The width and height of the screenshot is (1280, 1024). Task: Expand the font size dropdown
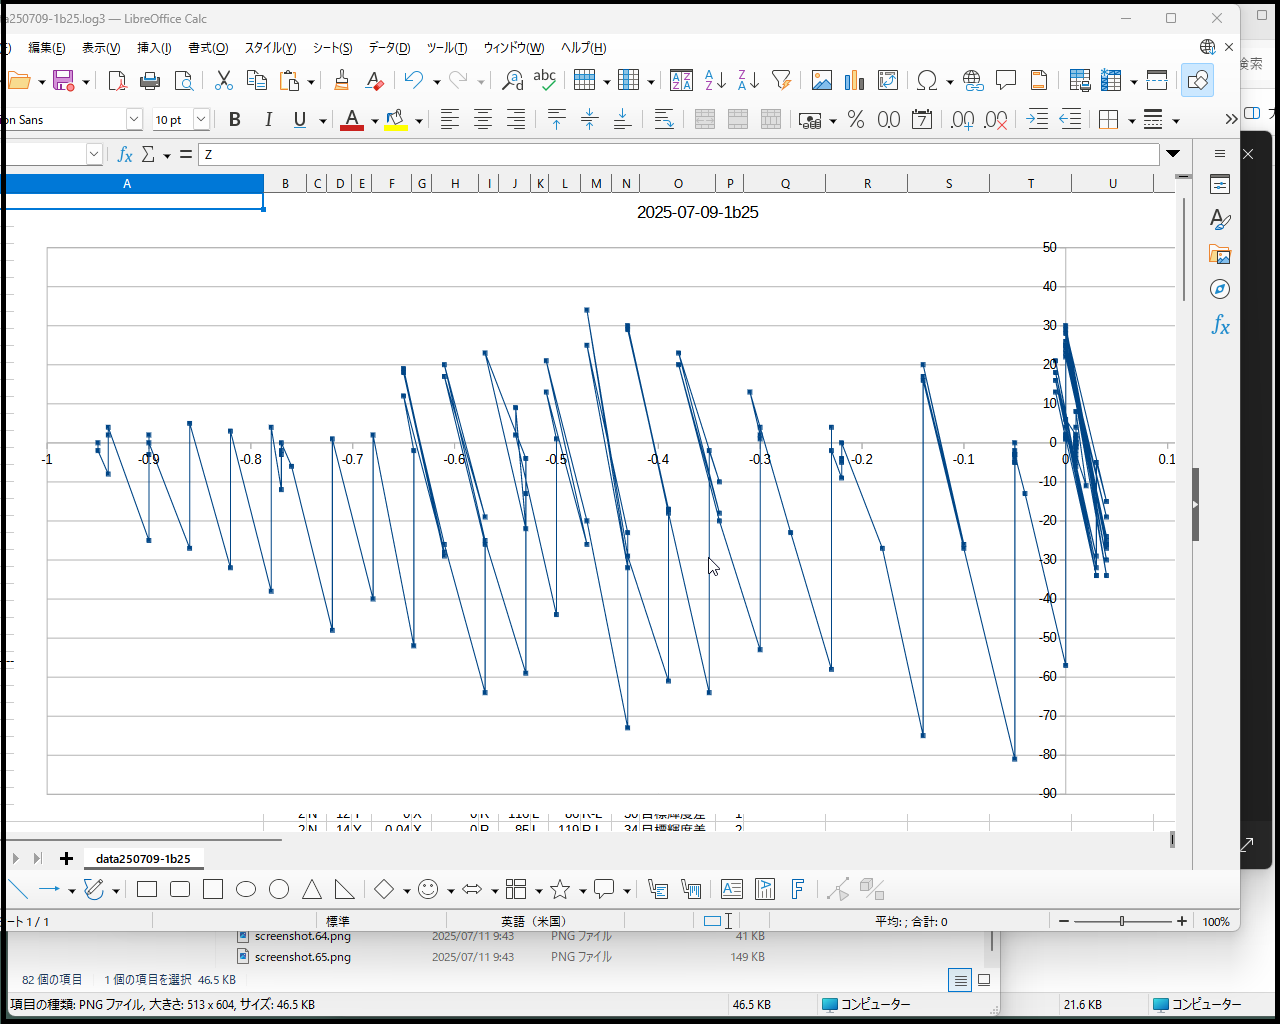pyautogui.click(x=201, y=120)
